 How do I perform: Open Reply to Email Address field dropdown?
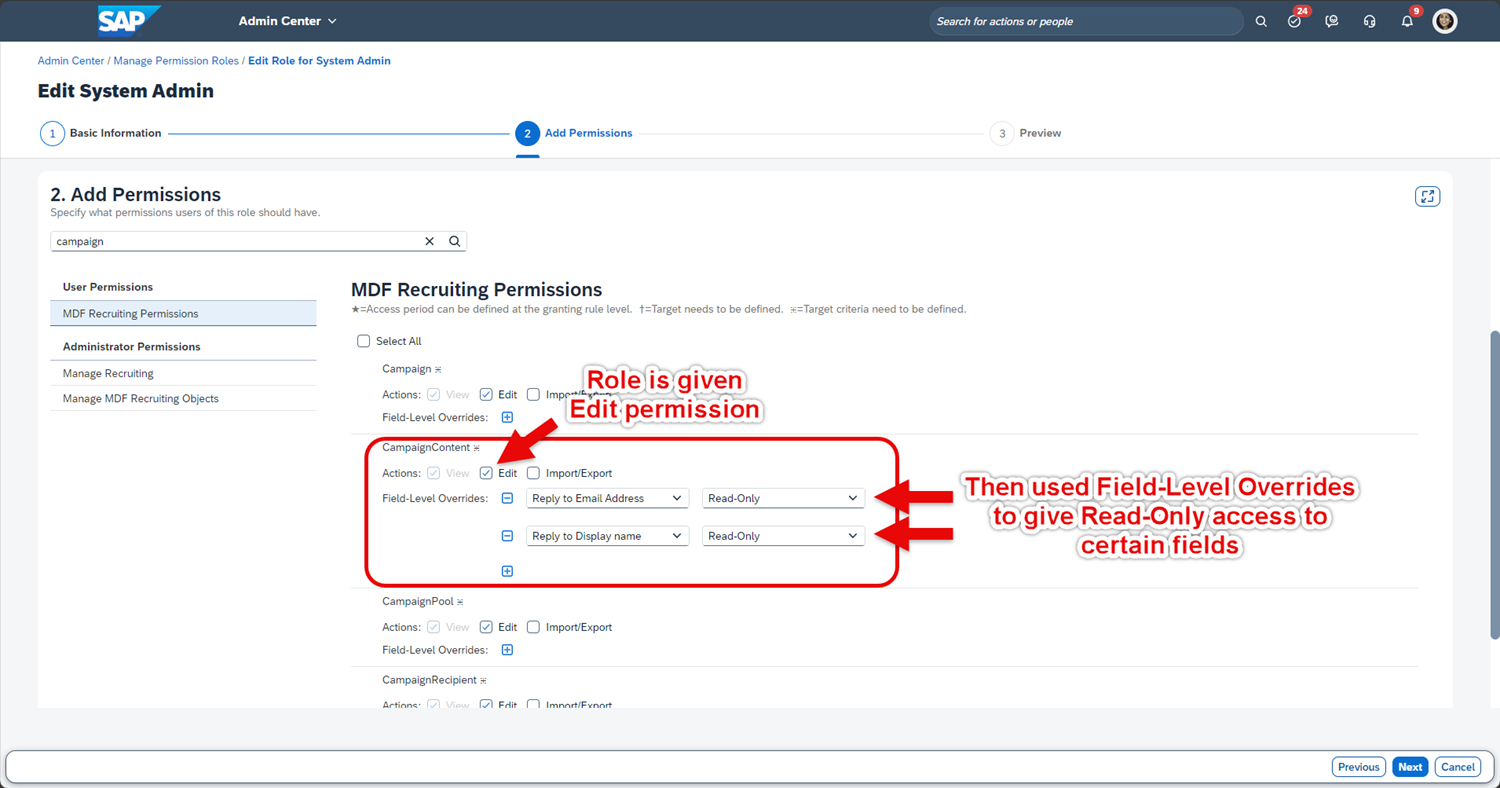point(607,498)
